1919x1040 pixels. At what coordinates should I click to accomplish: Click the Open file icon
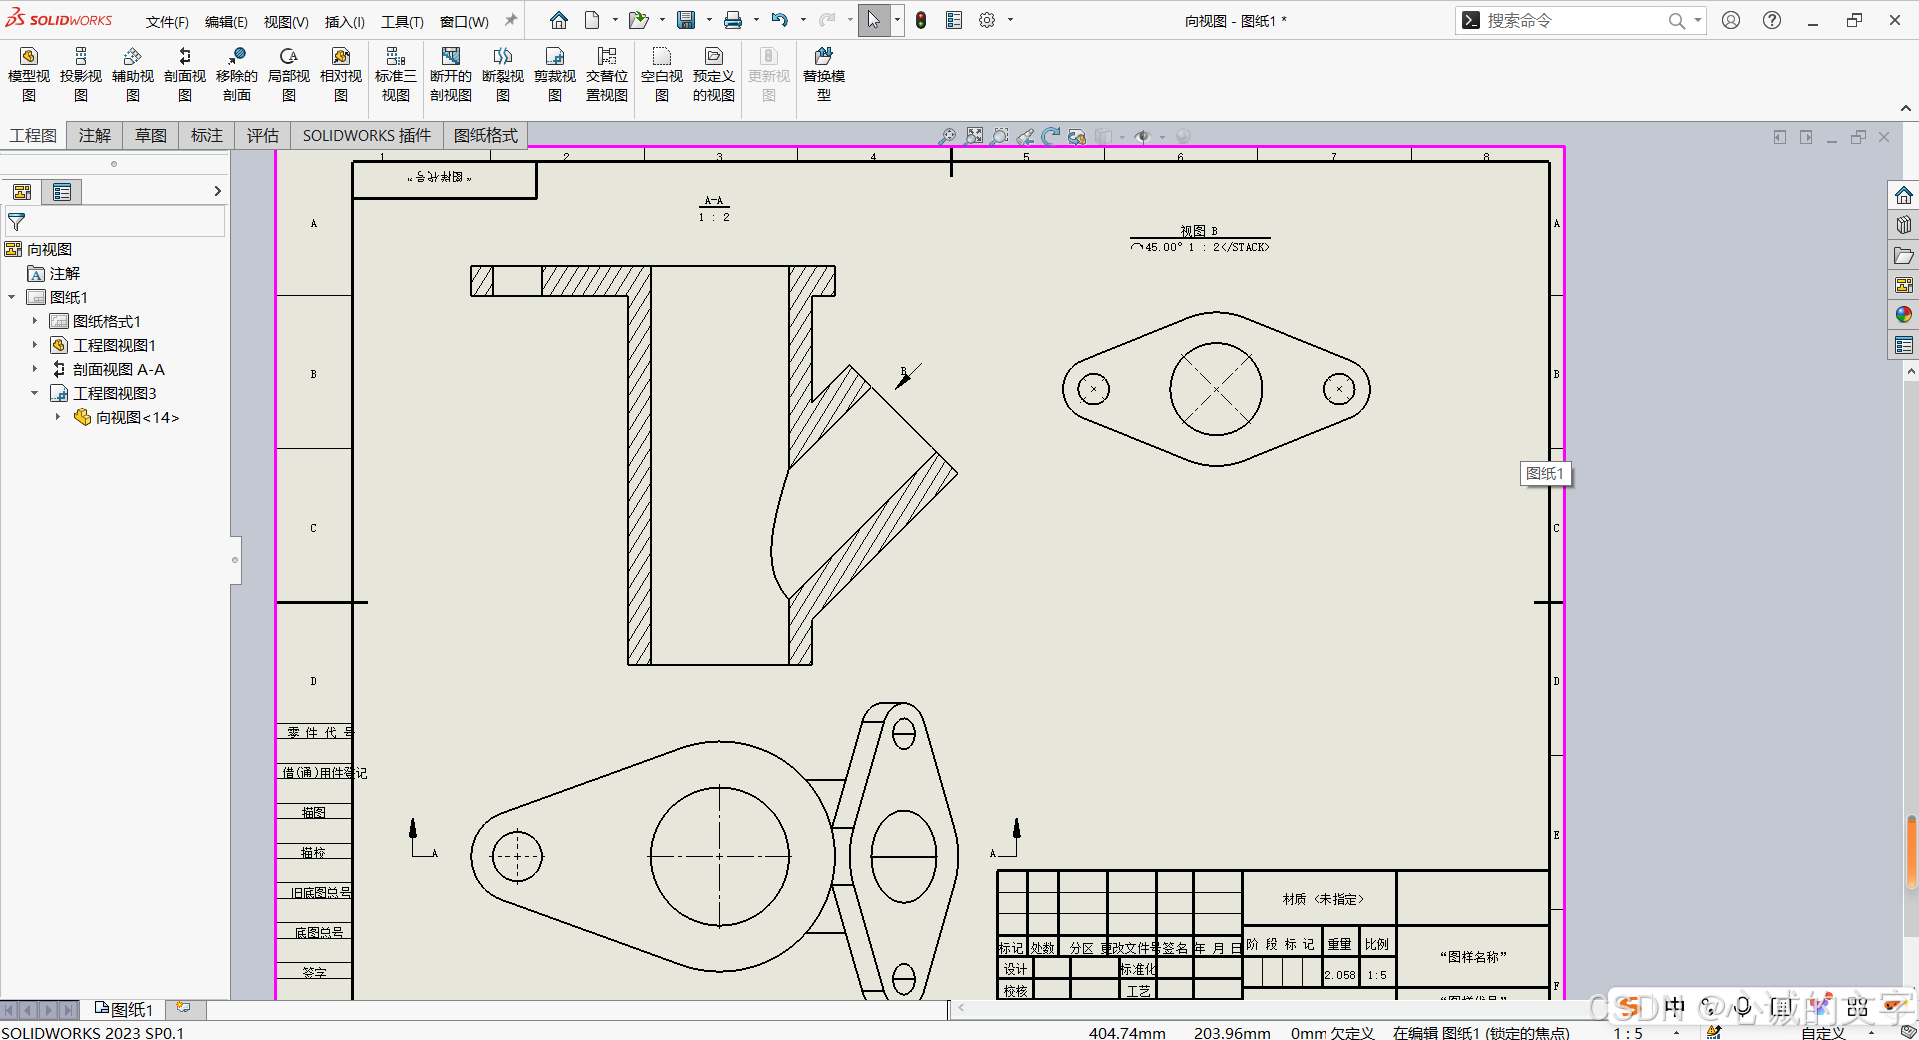pos(638,20)
